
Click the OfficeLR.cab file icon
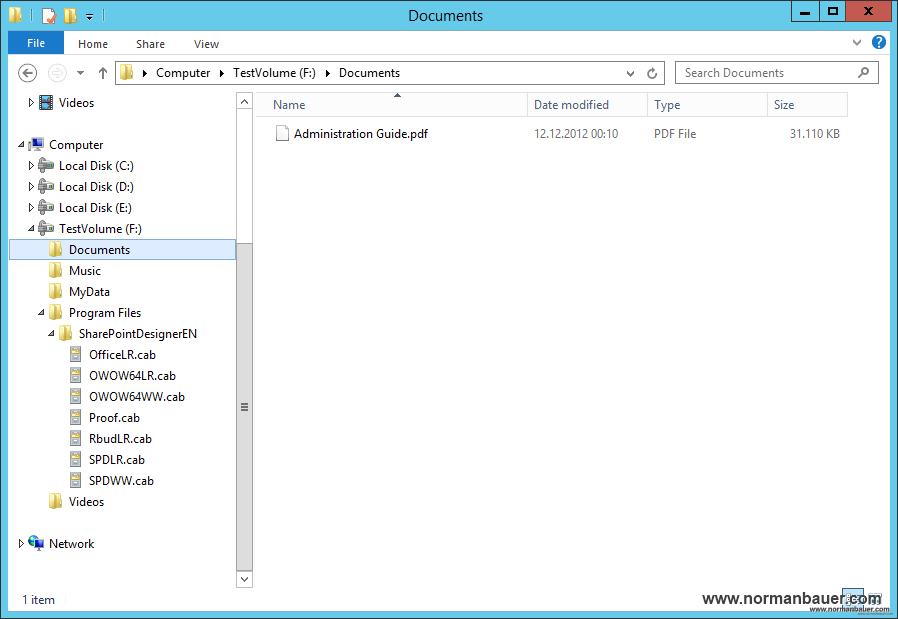(76, 355)
